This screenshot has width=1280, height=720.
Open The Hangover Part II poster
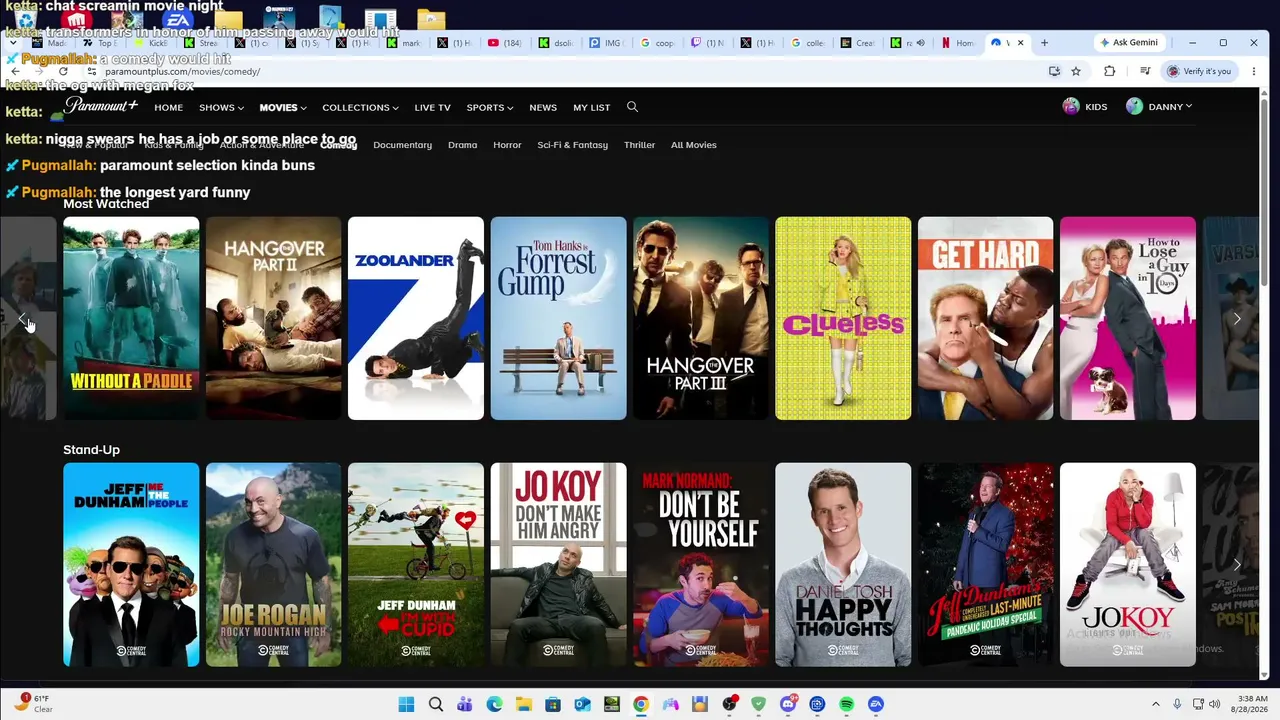point(273,318)
